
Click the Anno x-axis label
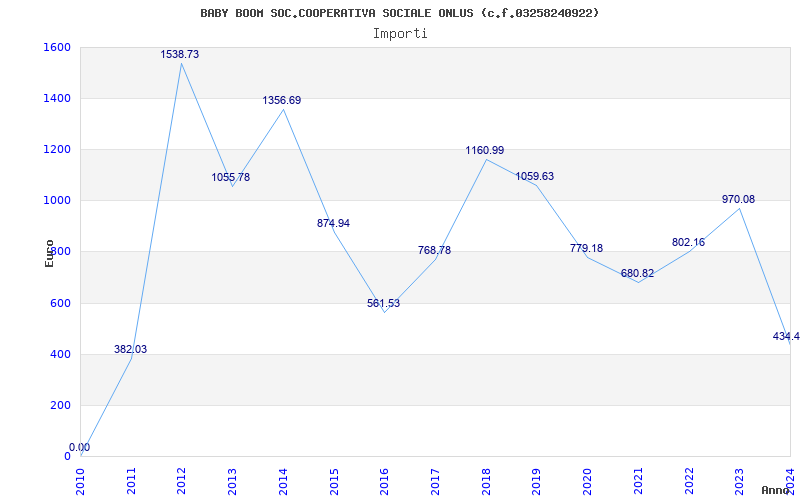click(775, 490)
